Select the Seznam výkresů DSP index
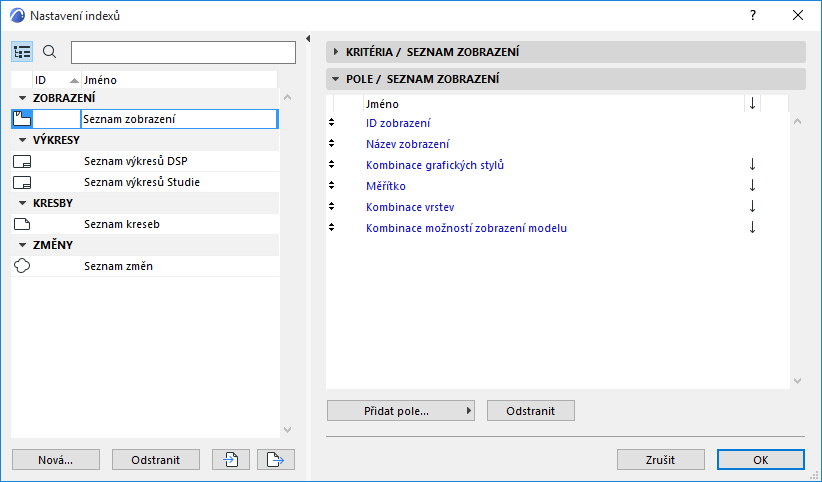 tap(145, 162)
